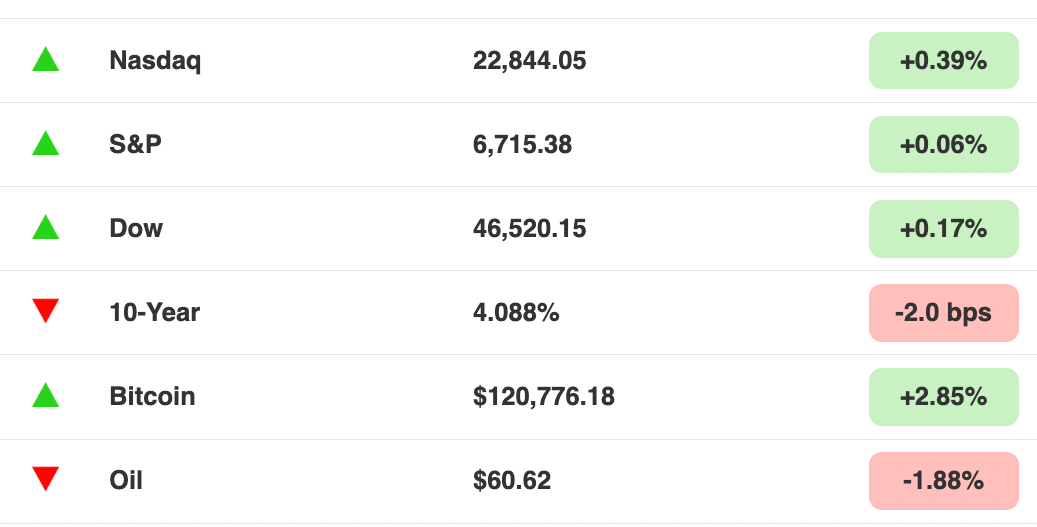The width and height of the screenshot is (1037, 527).
Task: Click the Oil -1.88% red badge
Action: pos(944,481)
